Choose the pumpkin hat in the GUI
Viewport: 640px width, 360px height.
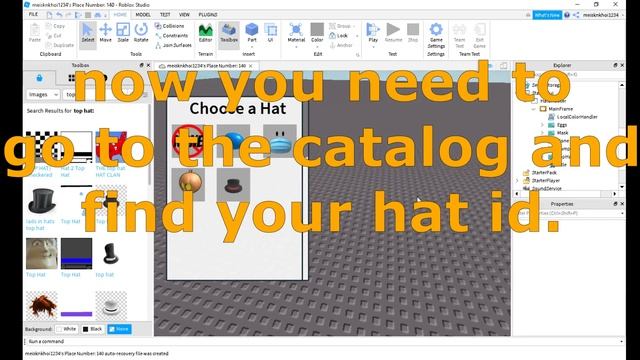(x=188, y=184)
